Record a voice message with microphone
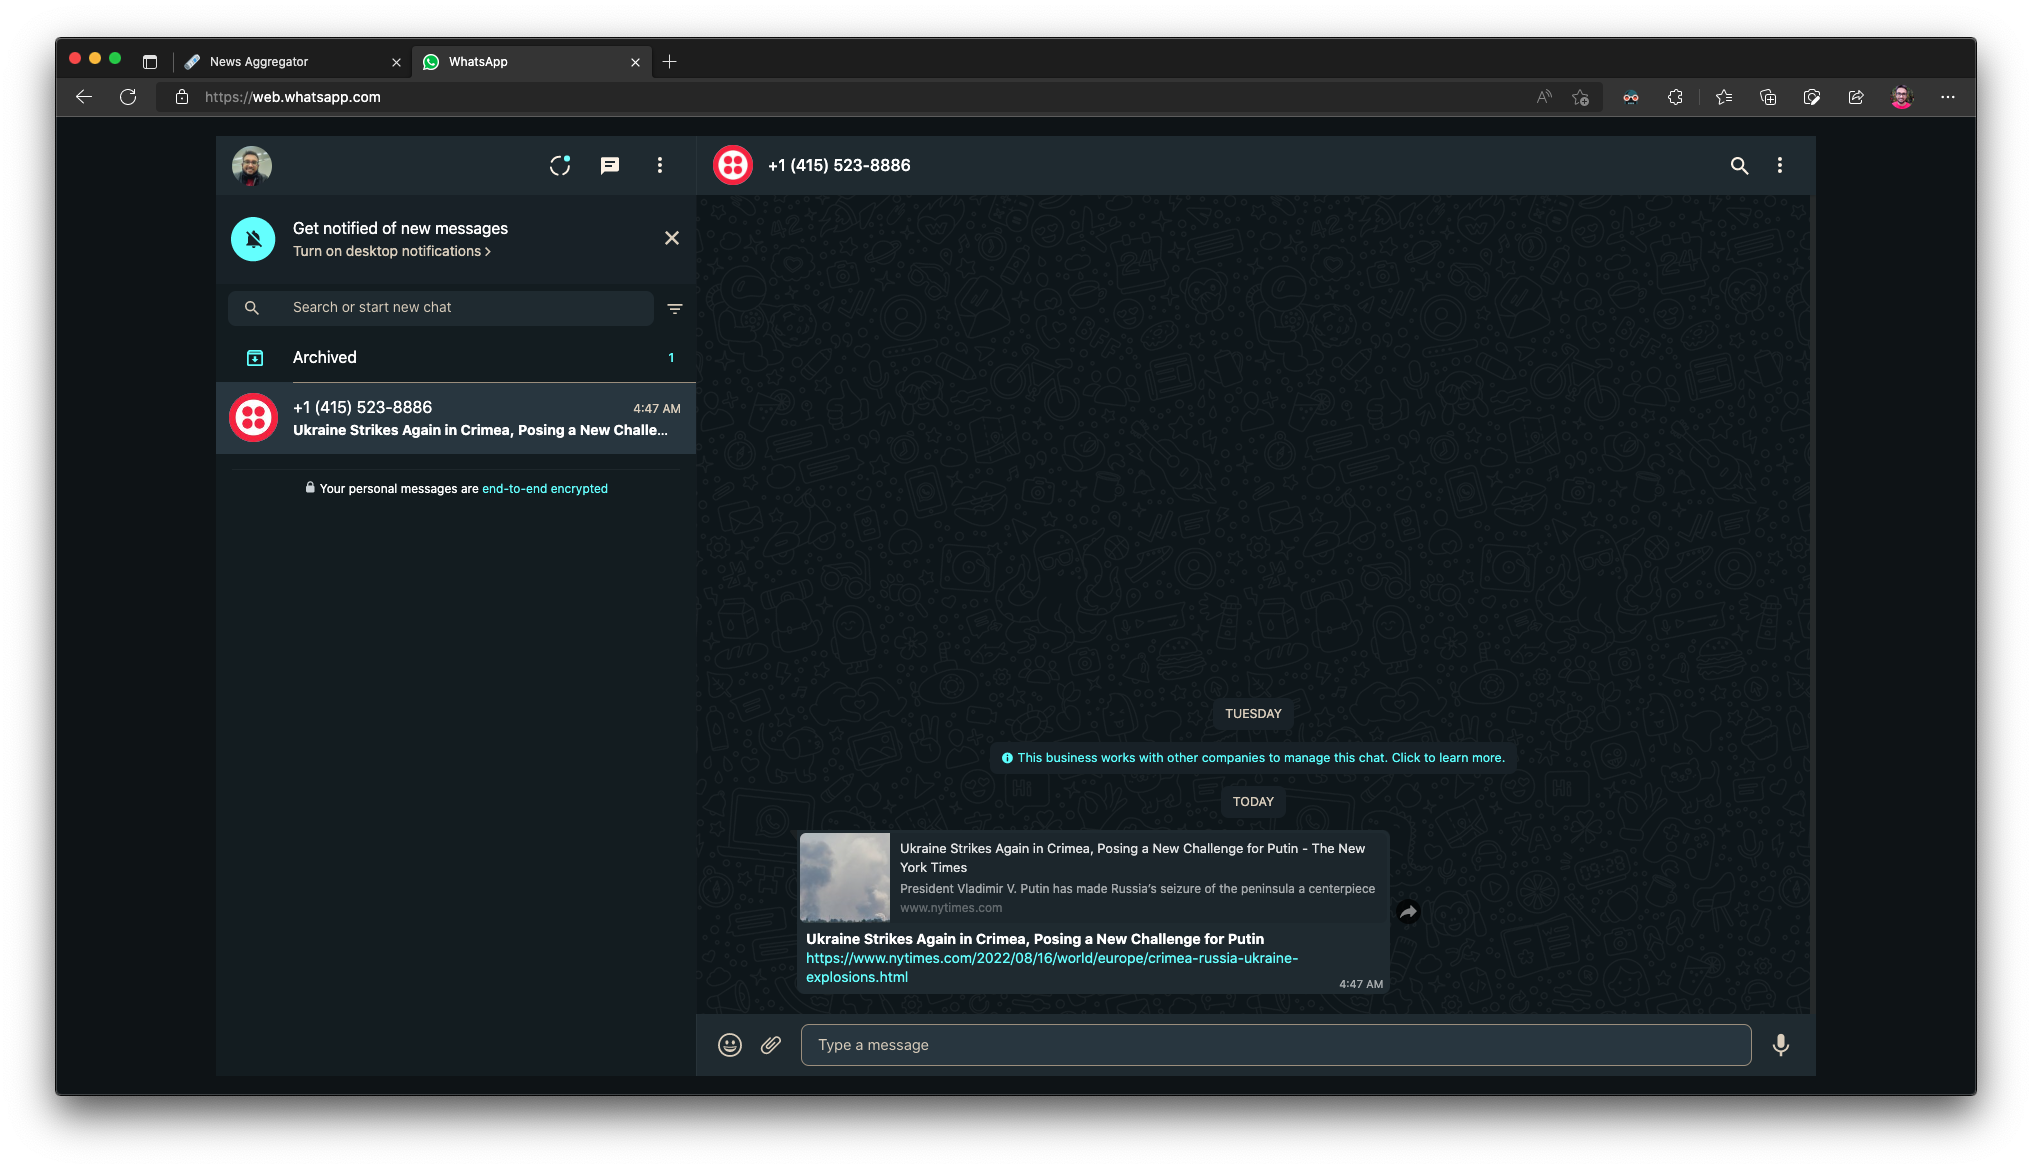Viewport: 2032px width, 1169px height. click(x=1781, y=1045)
